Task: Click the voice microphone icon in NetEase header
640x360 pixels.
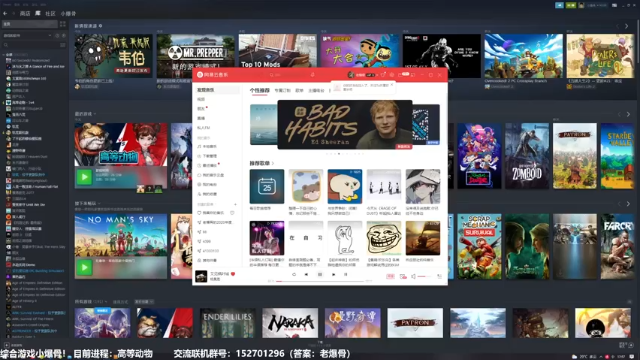Action: point(313,75)
